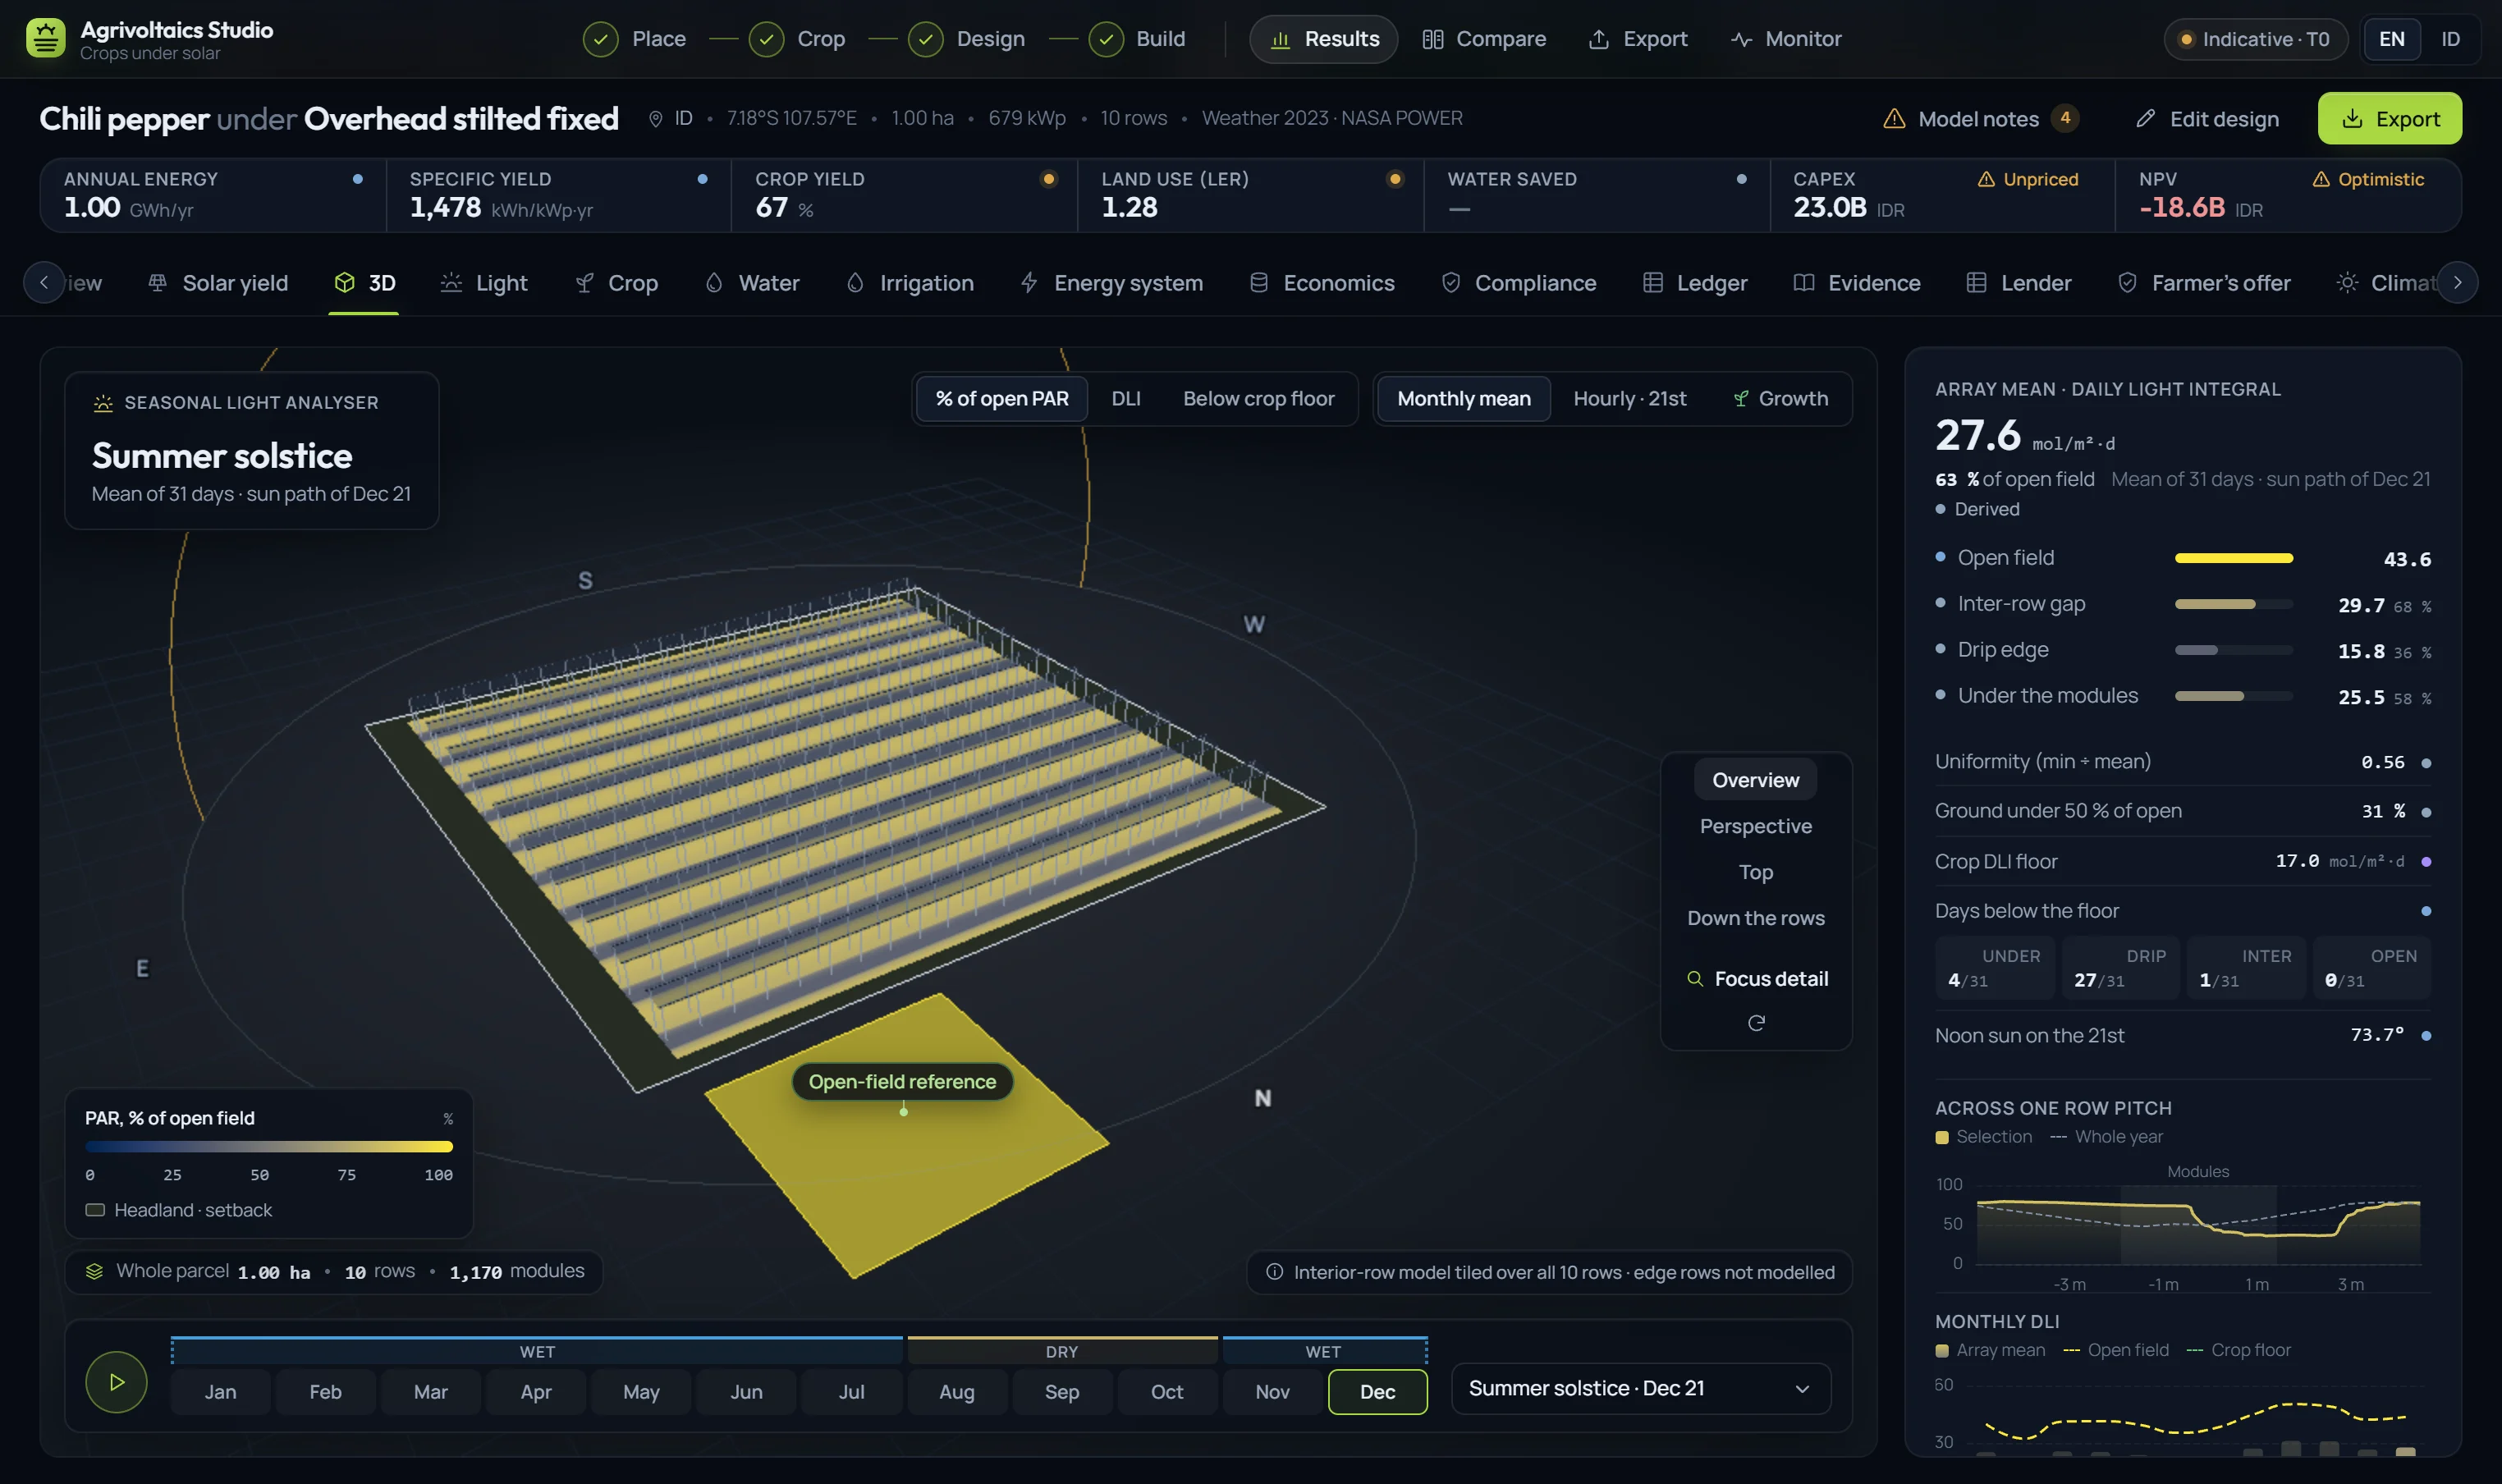The image size is (2502, 1484).
Task: Click the info icon on interior-row model note
Action: [1274, 1272]
